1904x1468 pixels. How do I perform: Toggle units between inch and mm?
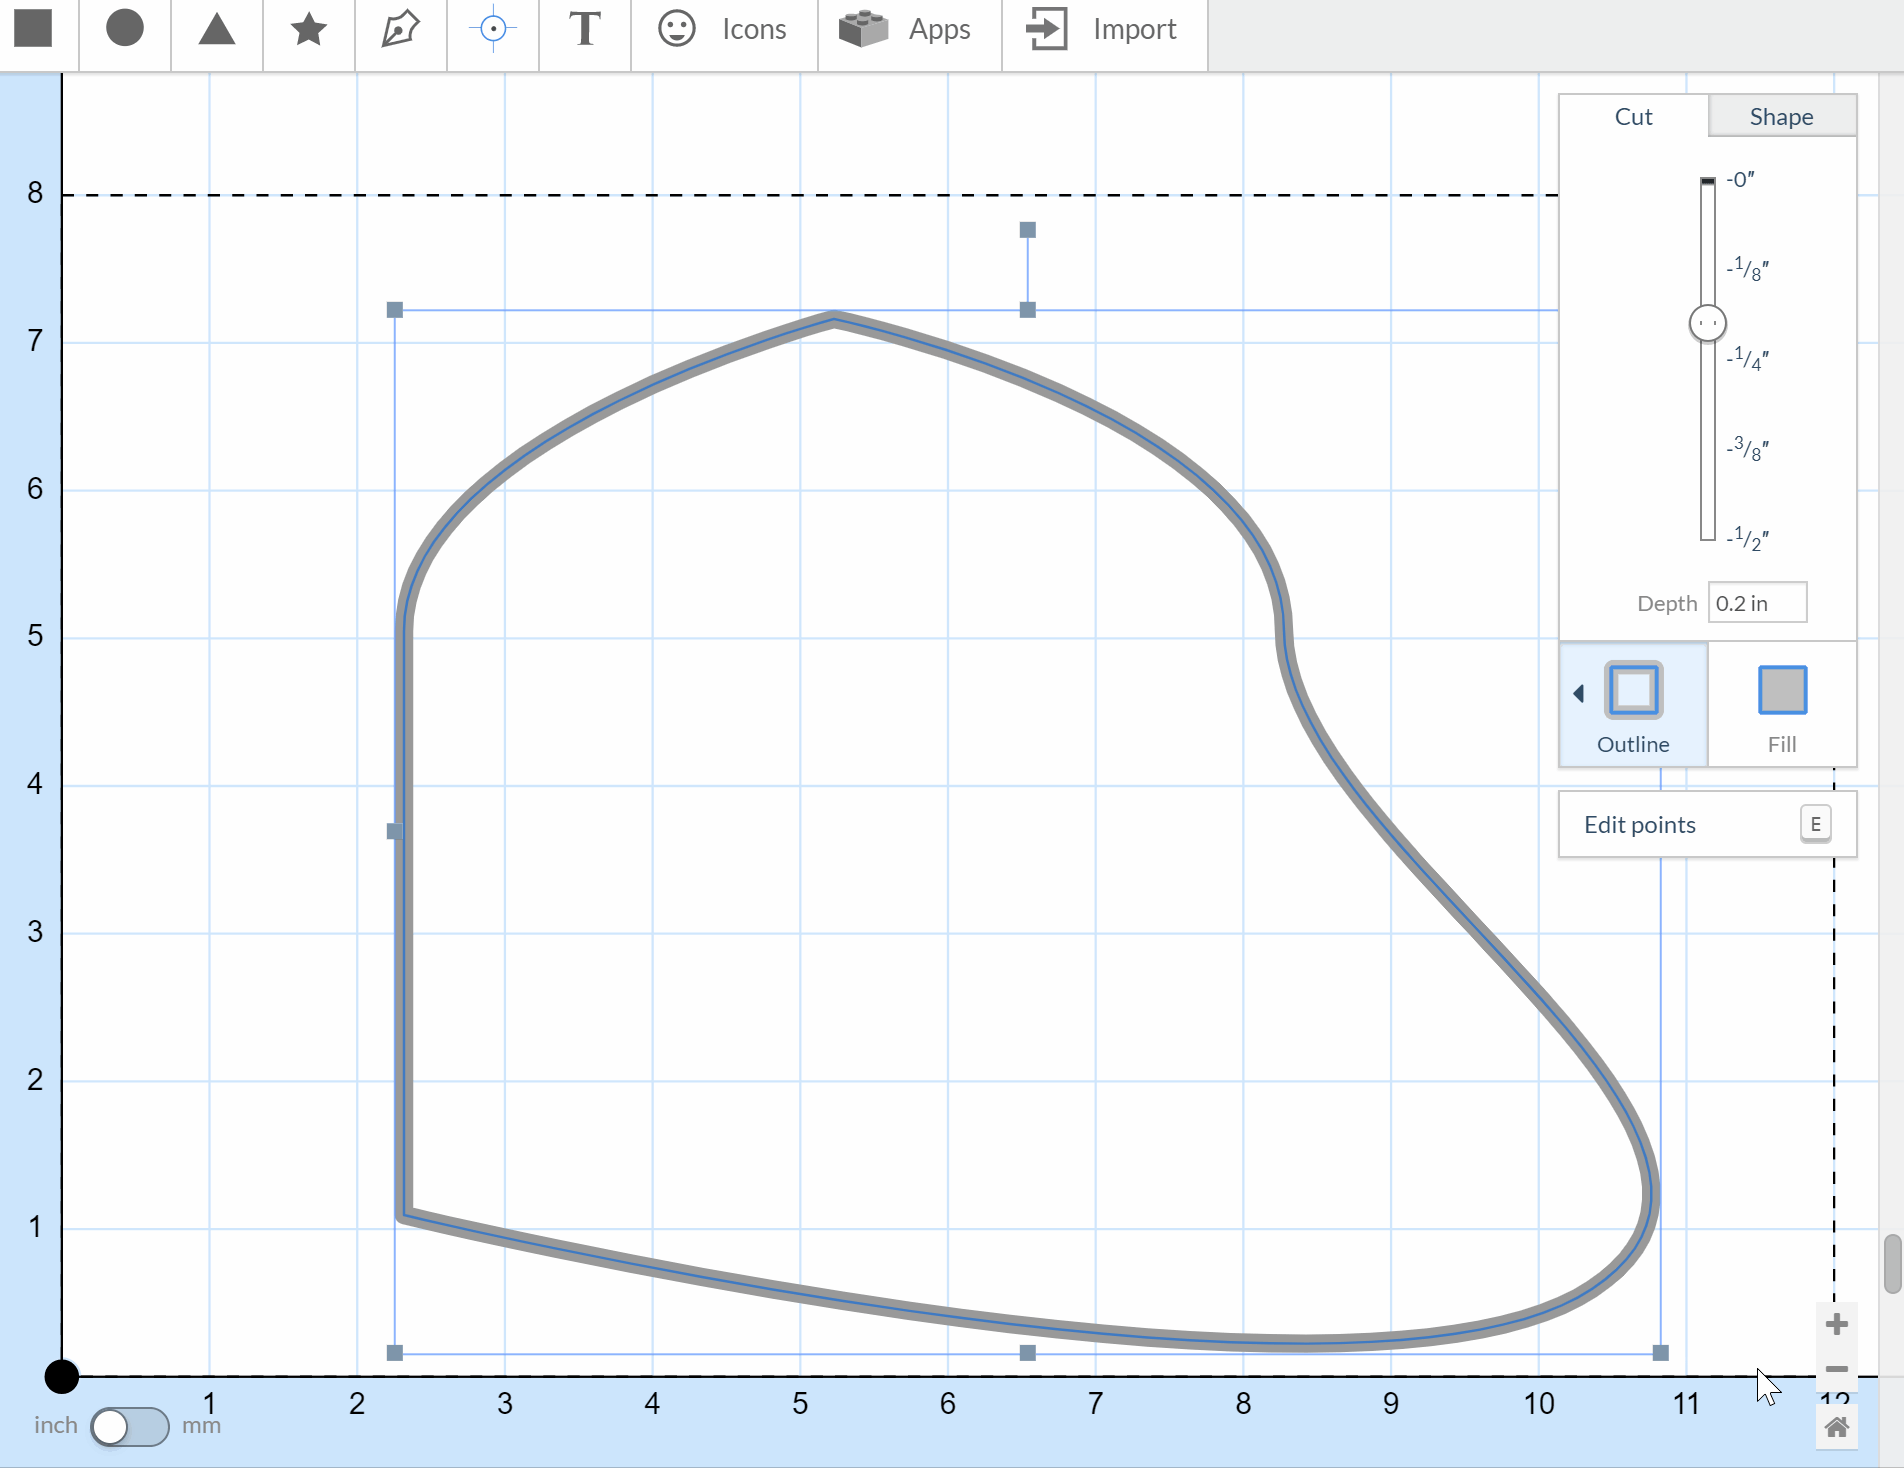129,1426
